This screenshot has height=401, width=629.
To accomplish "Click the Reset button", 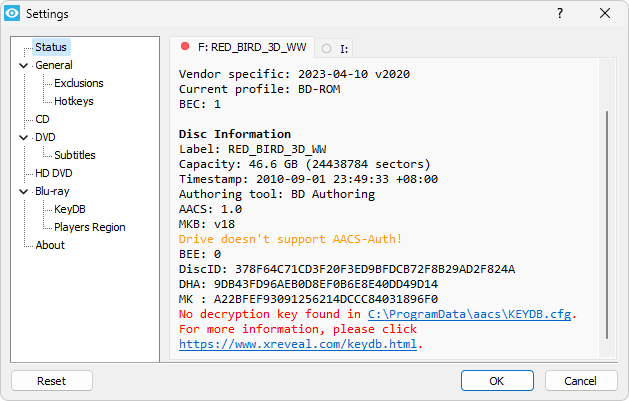I will point(52,381).
